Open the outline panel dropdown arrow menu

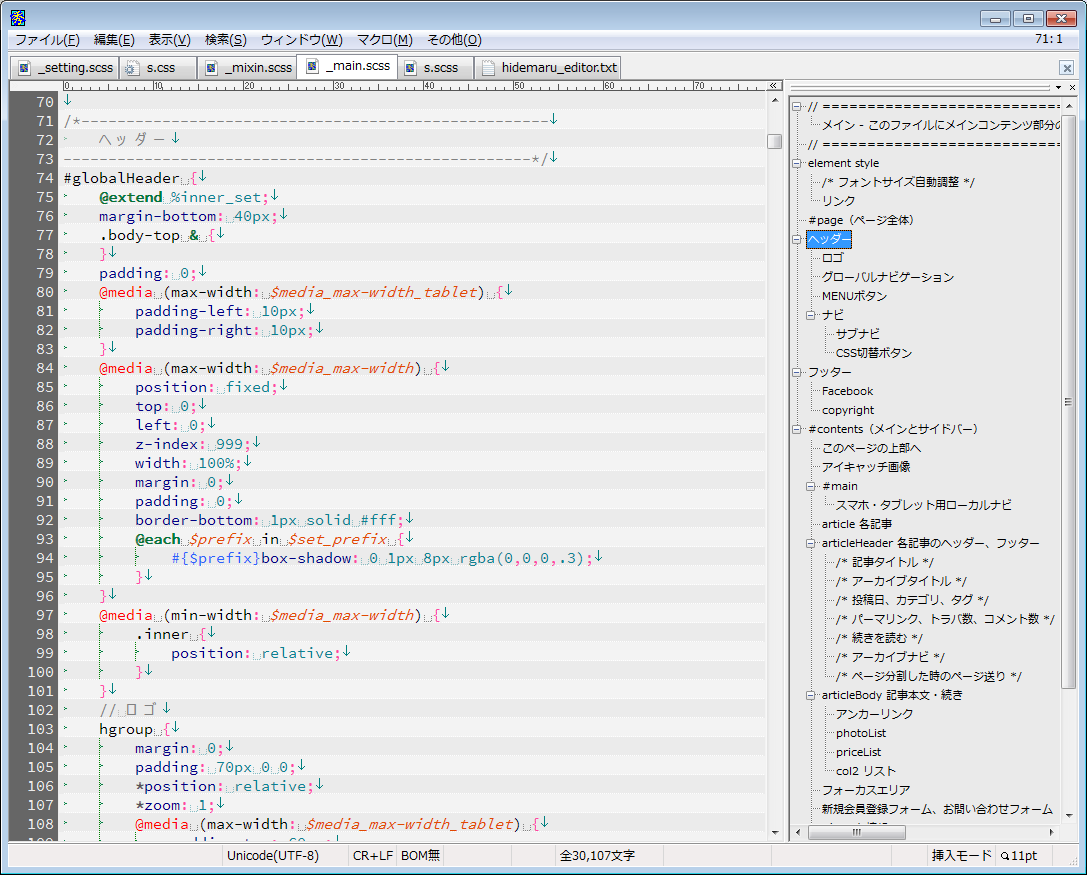(x=1058, y=88)
